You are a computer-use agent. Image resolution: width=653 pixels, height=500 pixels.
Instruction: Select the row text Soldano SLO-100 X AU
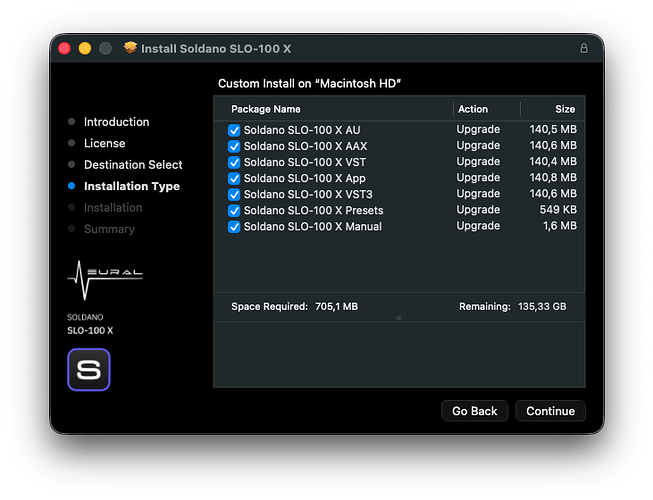[302, 130]
